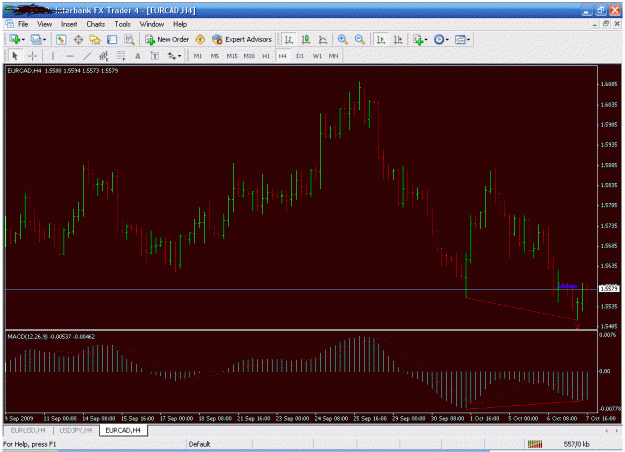The width and height of the screenshot is (625, 452).
Task: Click the Periods clock icon
Action: point(439,39)
